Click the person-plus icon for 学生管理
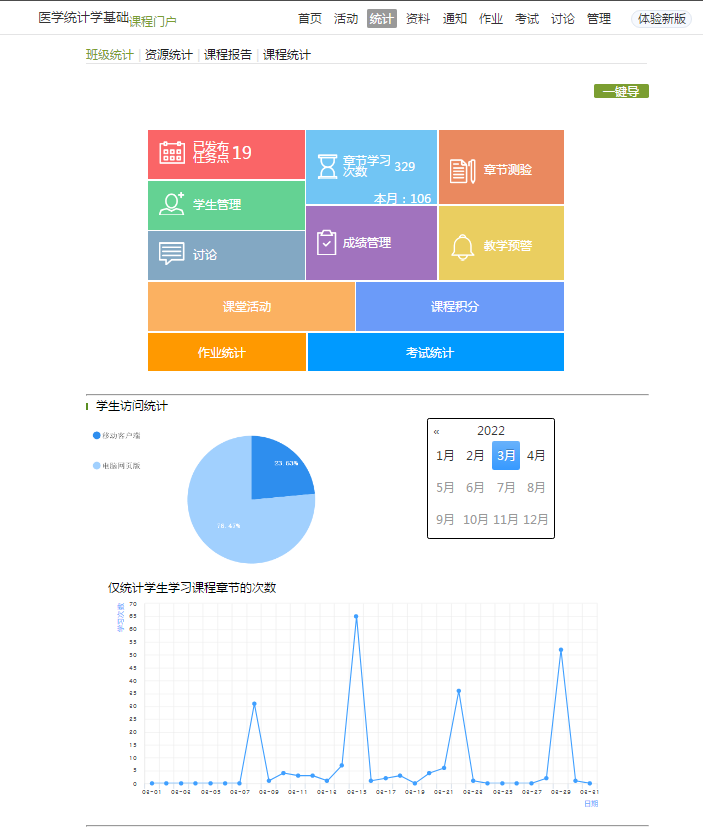The image size is (703, 830). point(172,204)
